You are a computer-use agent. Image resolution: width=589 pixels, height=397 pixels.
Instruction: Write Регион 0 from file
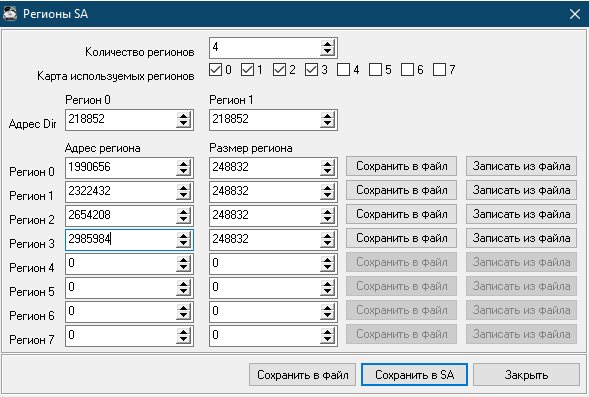pos(521,166)
